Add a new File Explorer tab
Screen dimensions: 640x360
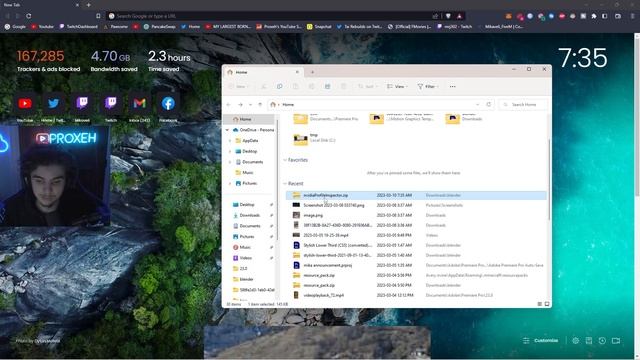point(313,72)
